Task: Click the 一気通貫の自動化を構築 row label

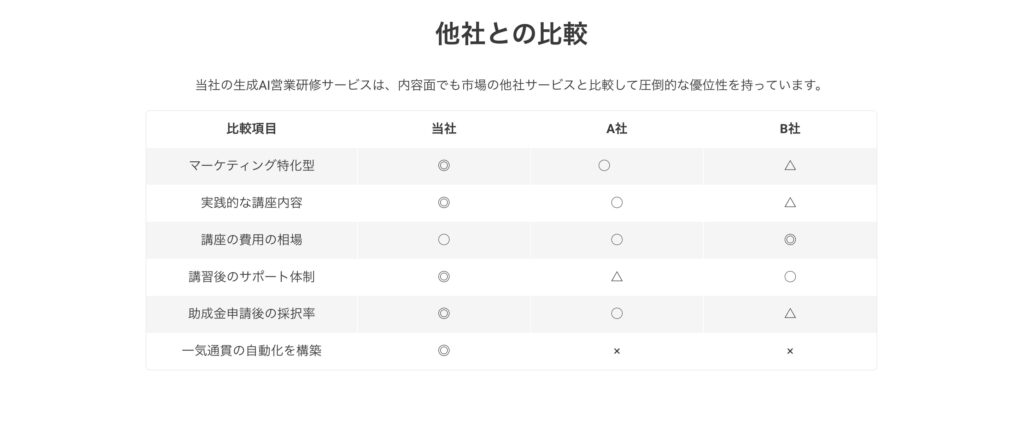Action: coord(251,351)
